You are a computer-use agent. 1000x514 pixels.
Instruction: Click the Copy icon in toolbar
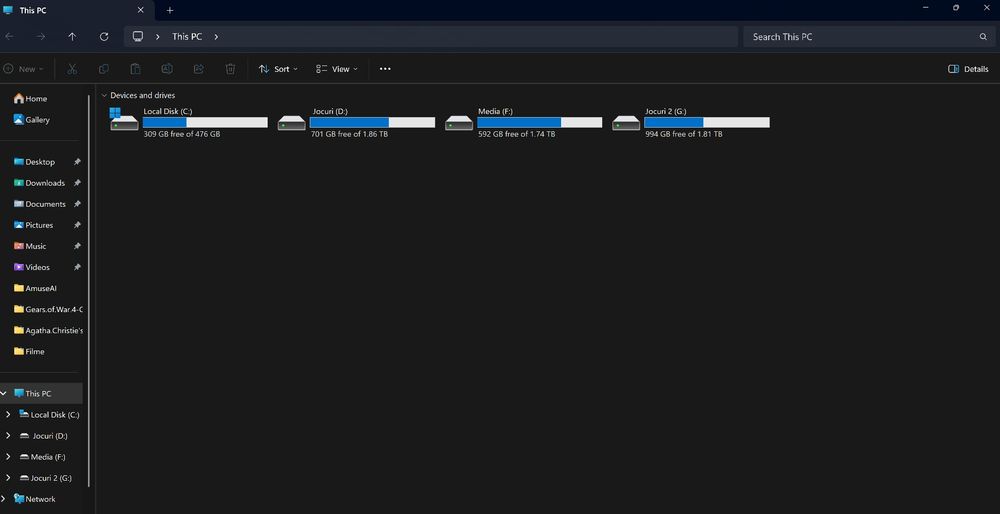[103, 69]
